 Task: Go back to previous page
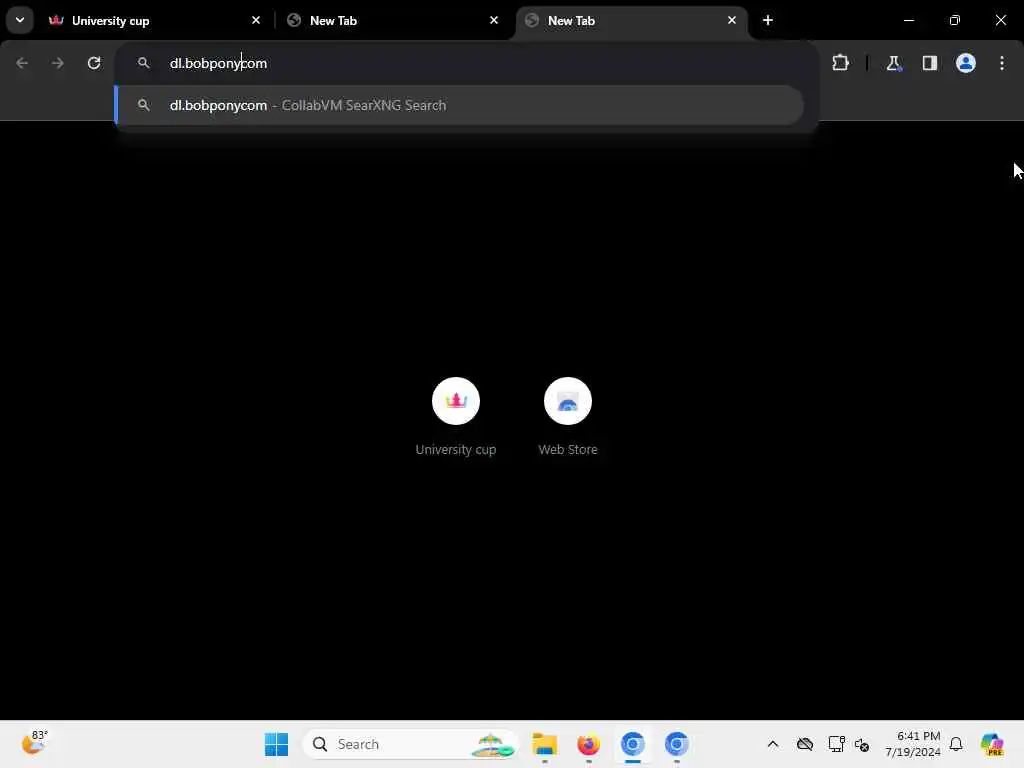click(x=22, y=63)
